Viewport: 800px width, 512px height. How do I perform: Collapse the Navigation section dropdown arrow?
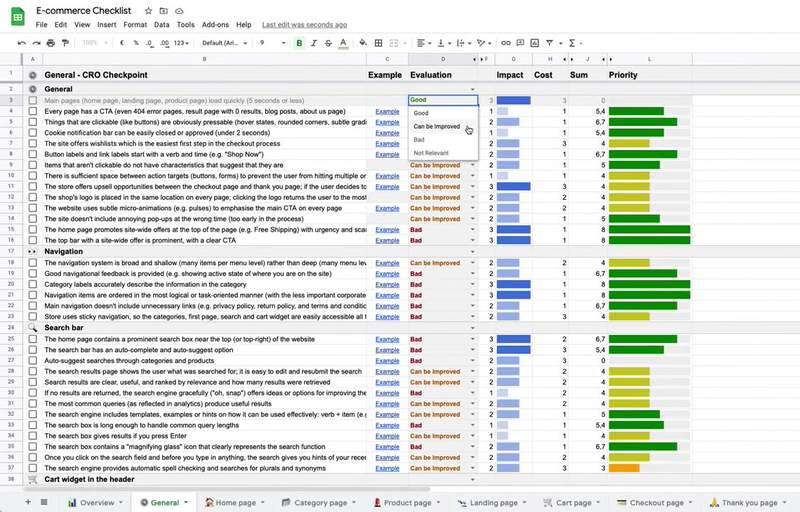pos(472,251)
